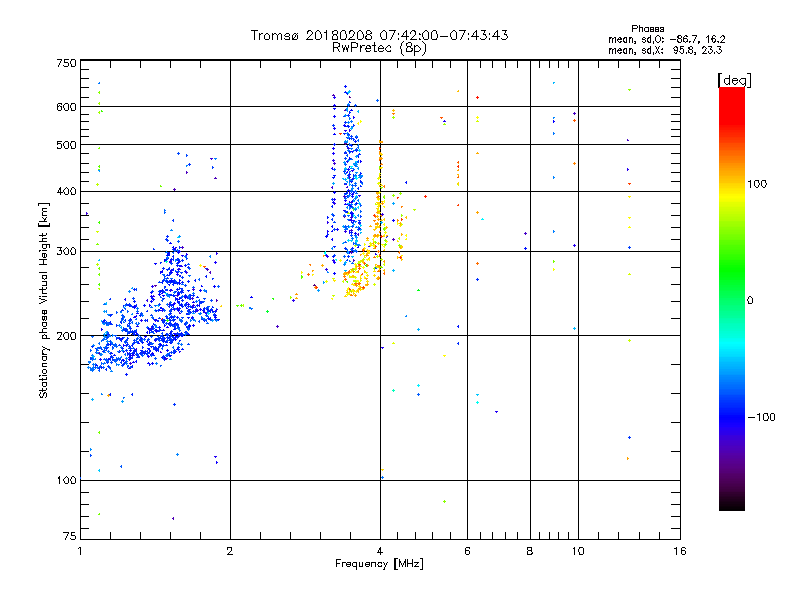Click y-axis tick label '400'
The image size is (800, 600).
pos(66,191)
